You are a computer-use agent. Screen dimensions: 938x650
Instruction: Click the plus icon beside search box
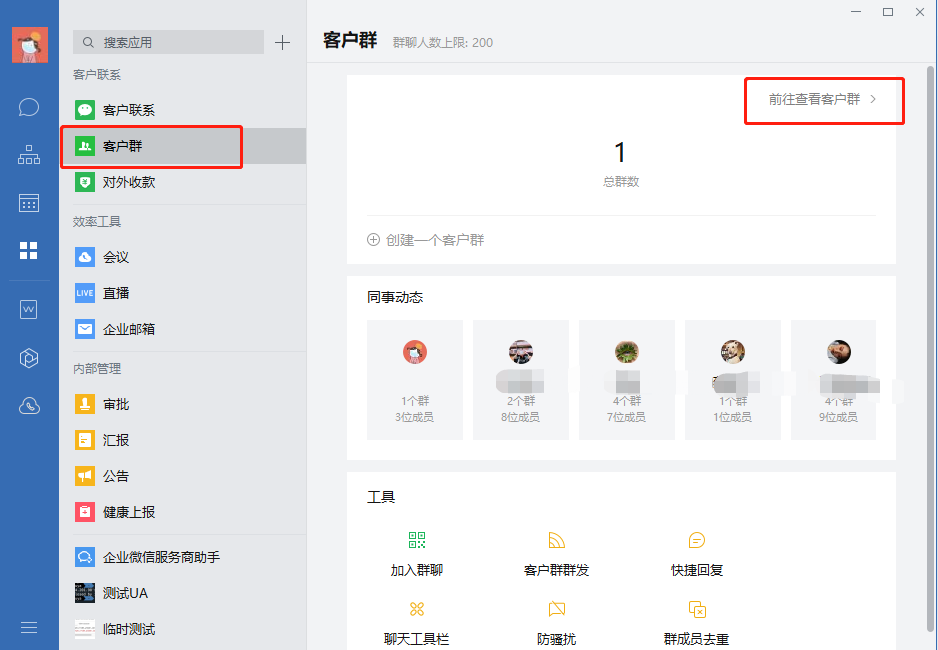tap(283, 42)
